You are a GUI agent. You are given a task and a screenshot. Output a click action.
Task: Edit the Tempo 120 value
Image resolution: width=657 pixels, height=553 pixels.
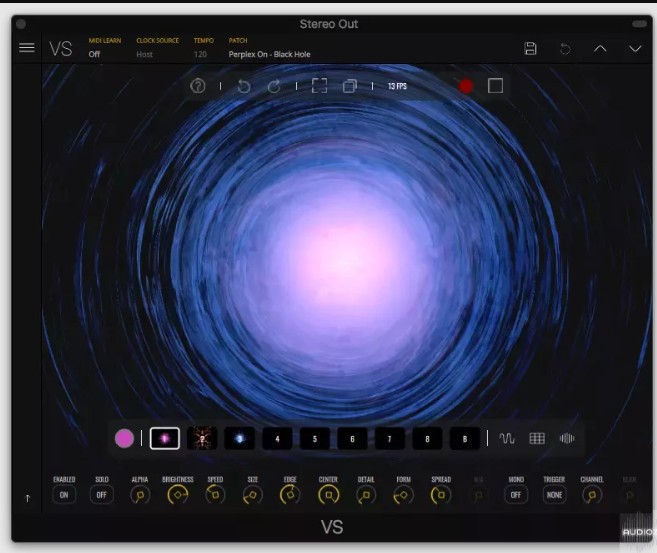coord(200,54)
